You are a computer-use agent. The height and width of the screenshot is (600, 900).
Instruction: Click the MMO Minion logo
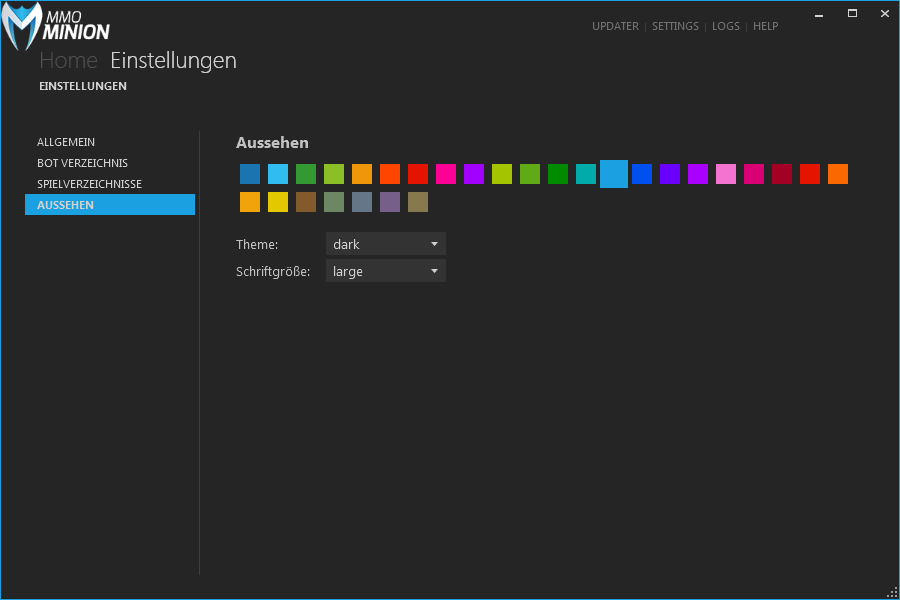pos(56,26)
